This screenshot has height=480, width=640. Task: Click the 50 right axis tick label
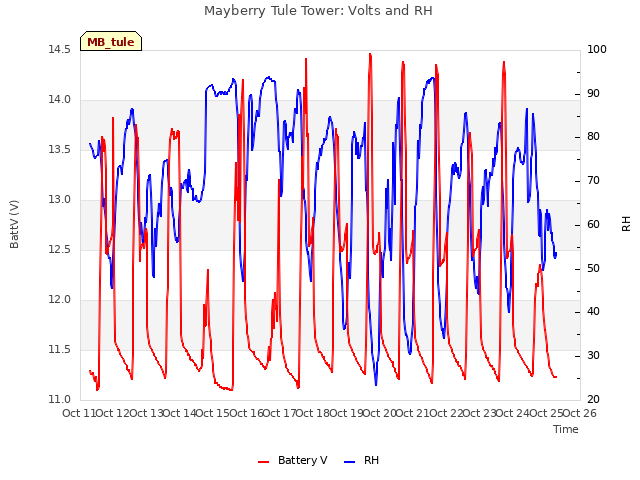[x=593, y=269]
